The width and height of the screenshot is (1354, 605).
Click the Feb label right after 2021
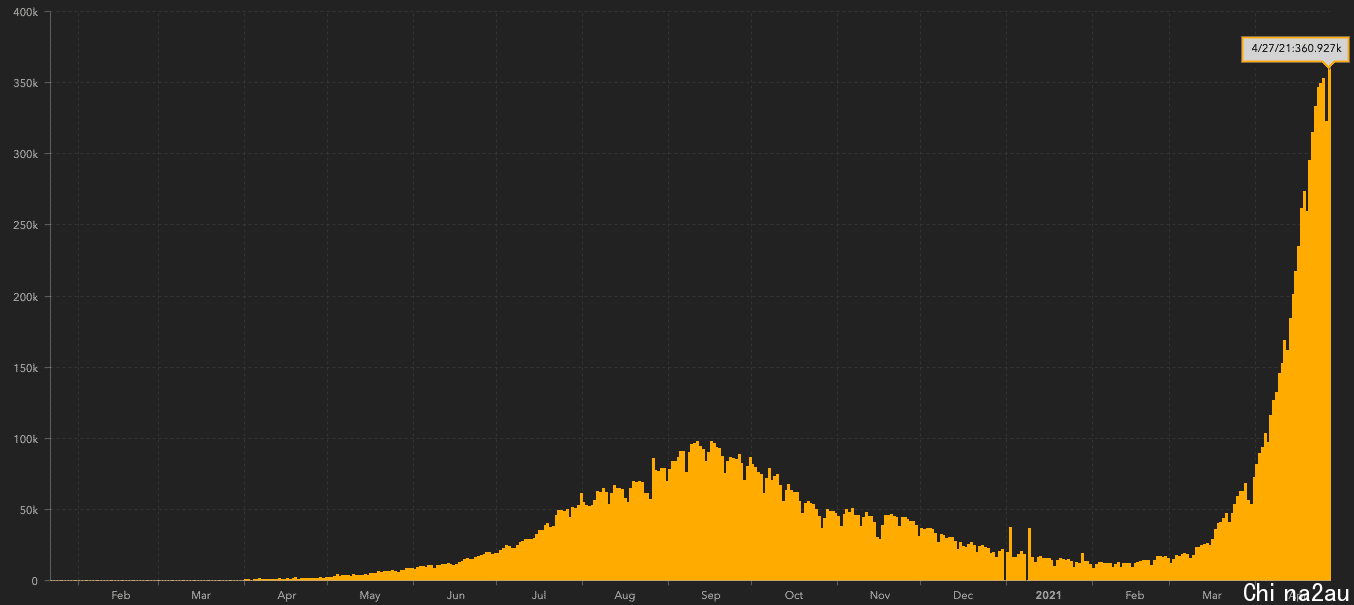click(1135, 596)
